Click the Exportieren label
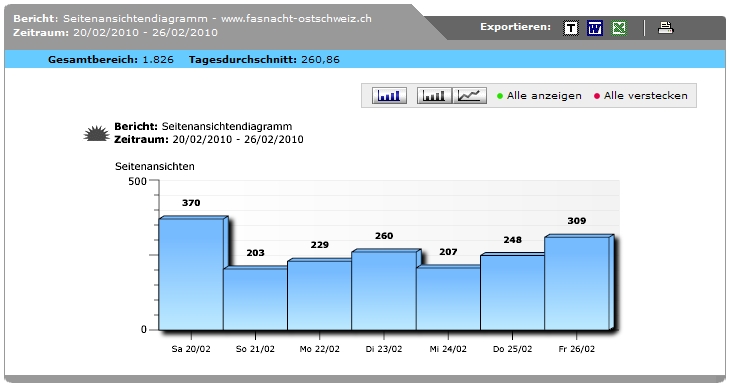This screenshot has height=387, width=730. pos(515,27)
